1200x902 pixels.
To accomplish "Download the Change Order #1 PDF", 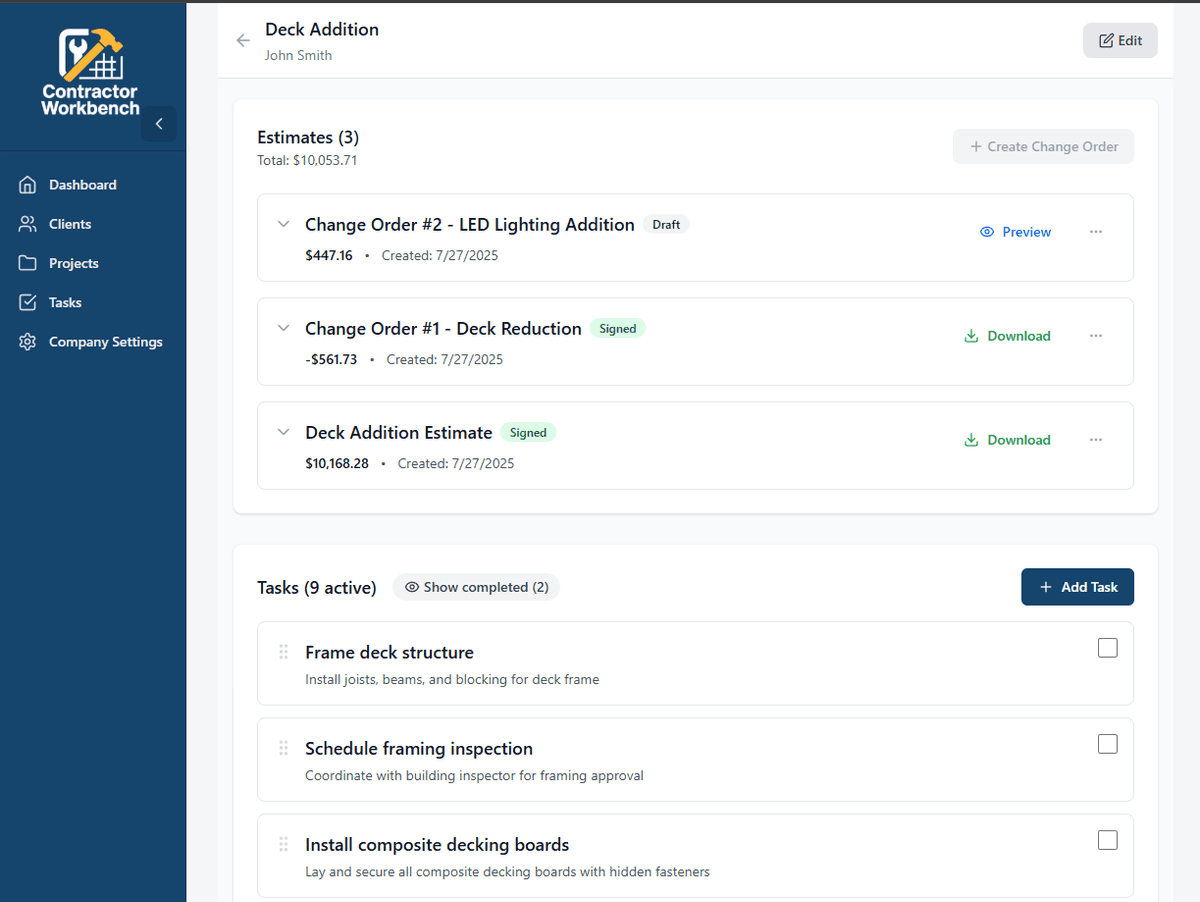I will point(1006,335).
